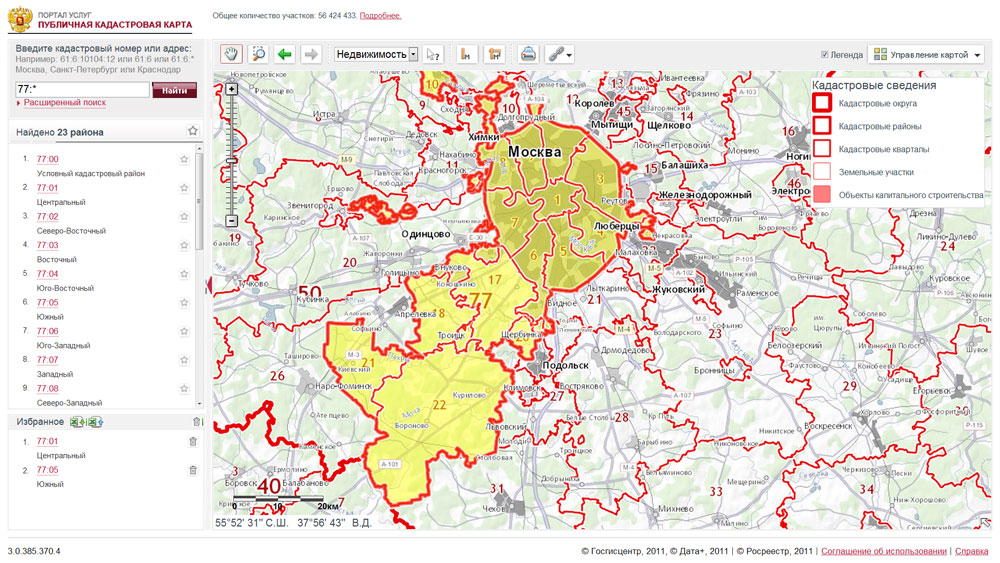Click the cadastral number search field
1000x563 pixels.
click(82, 90)
